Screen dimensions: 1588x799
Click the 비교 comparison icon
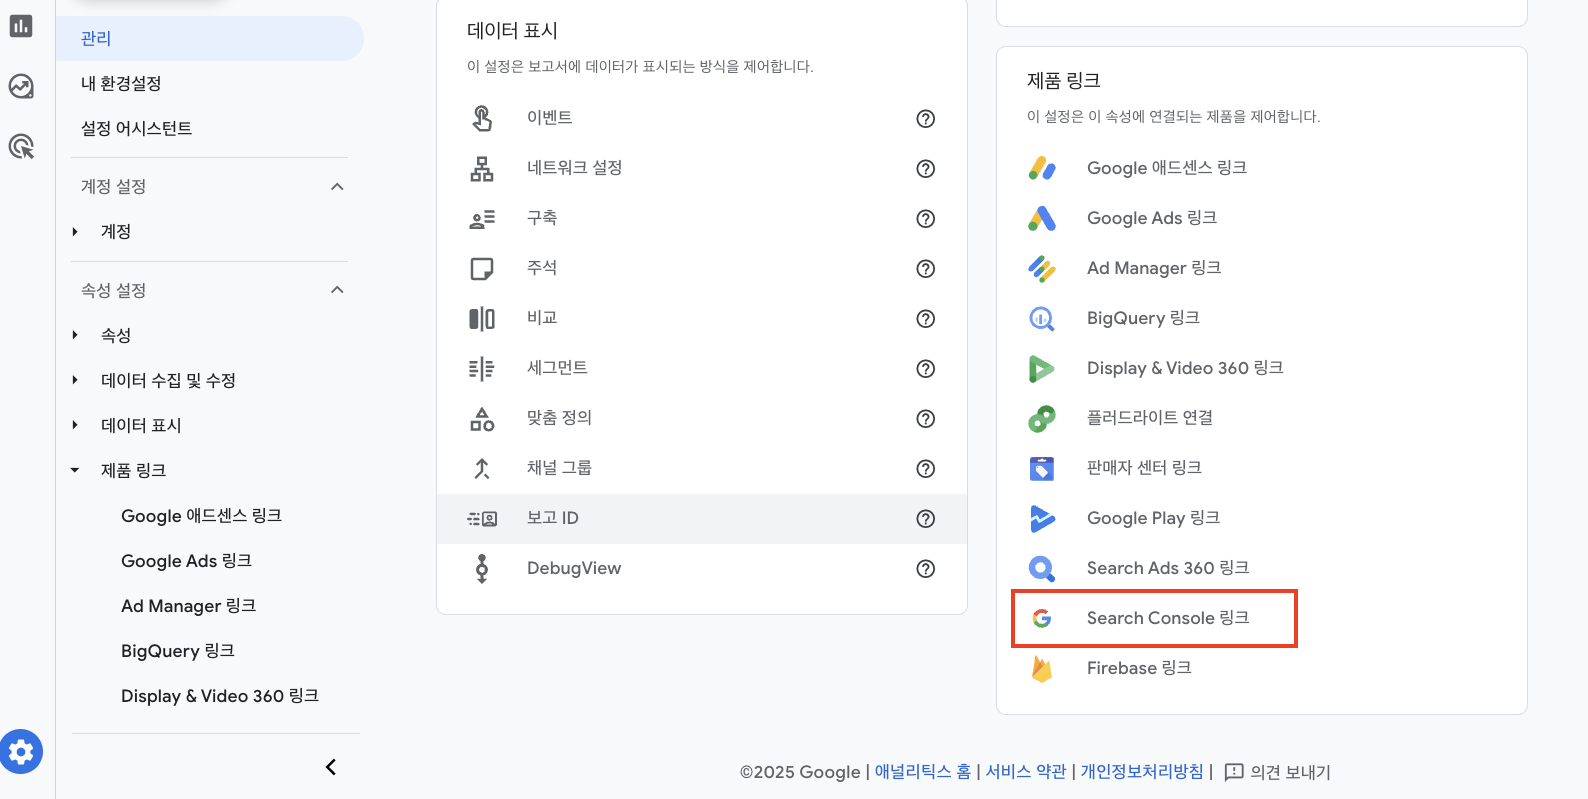[482, 318]
